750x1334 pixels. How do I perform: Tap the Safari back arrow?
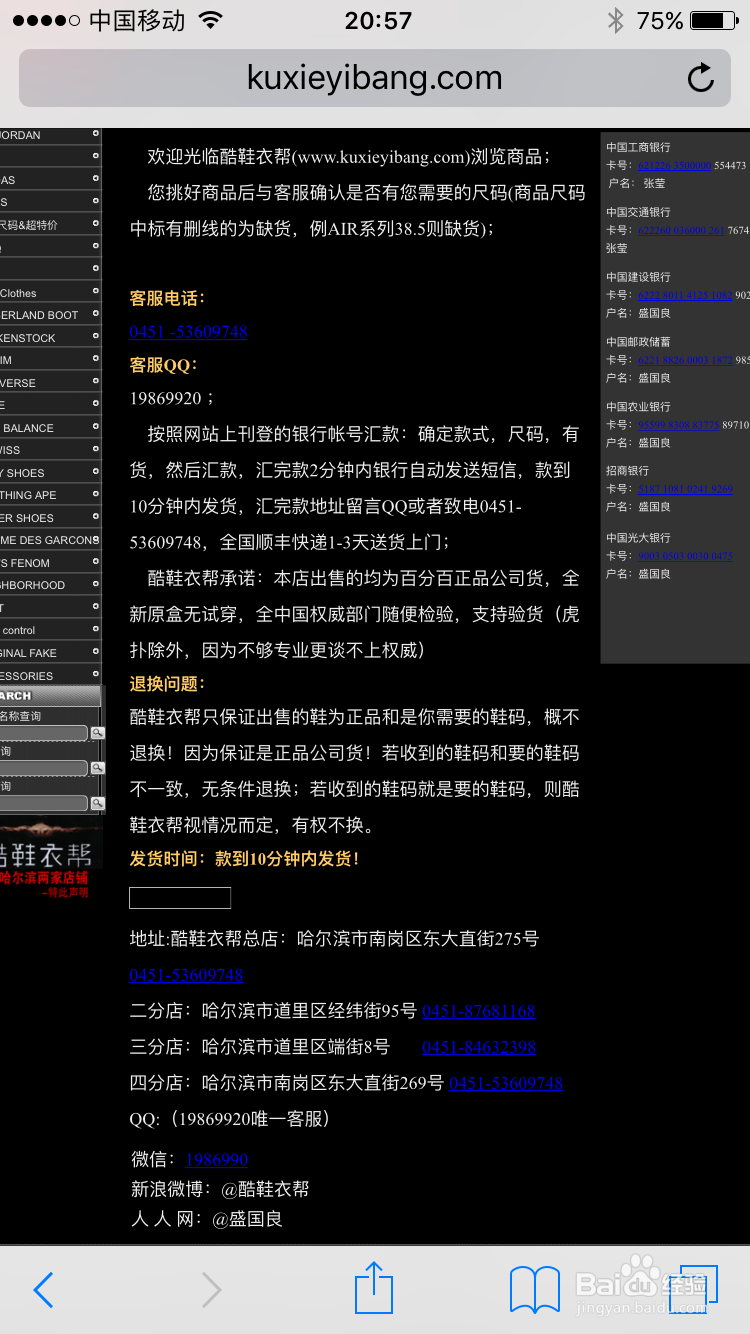[43, 1290]
